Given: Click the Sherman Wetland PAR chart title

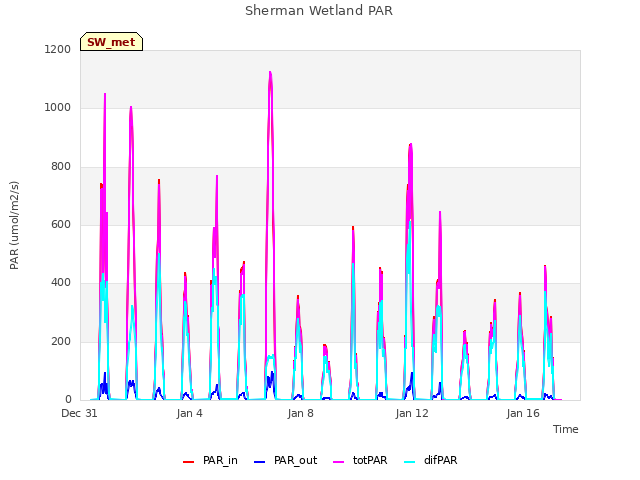Looking at the screenshot, I should coord(319,11).
